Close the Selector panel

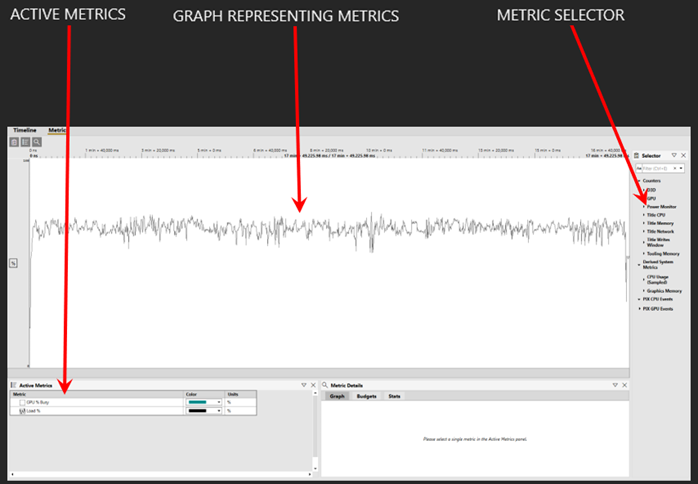click(x=683, y=155)
